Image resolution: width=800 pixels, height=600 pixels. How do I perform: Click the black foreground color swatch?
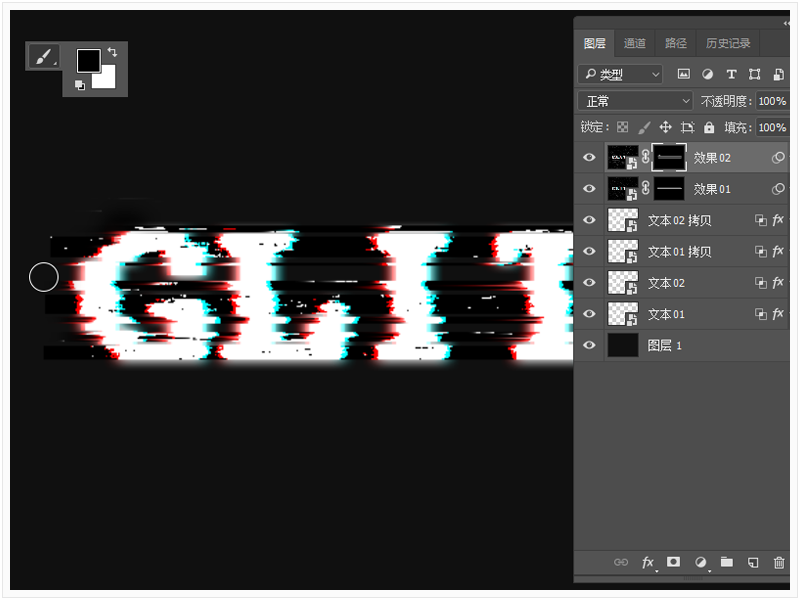(x=88, y=60)
